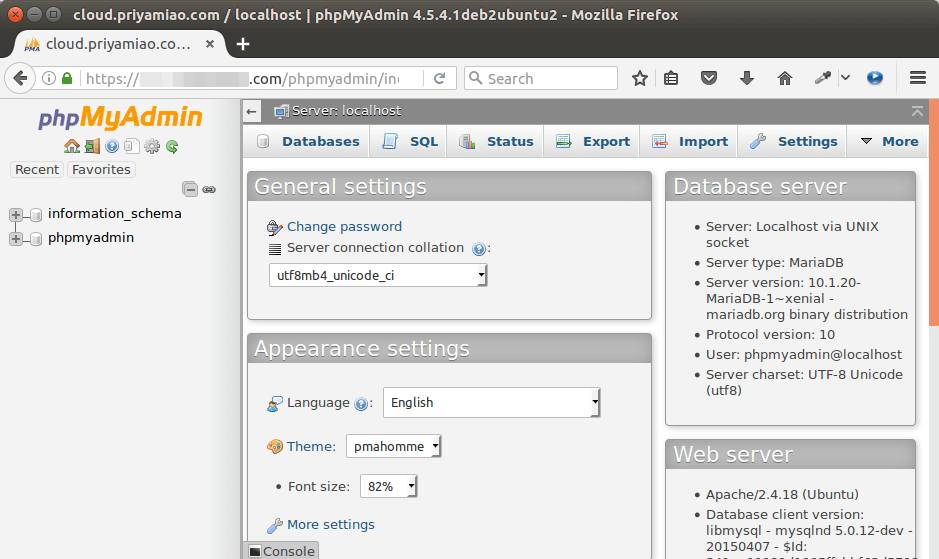939x559 pixels.
Task: Expand the information_schema database node
Action: pos(16,214)
